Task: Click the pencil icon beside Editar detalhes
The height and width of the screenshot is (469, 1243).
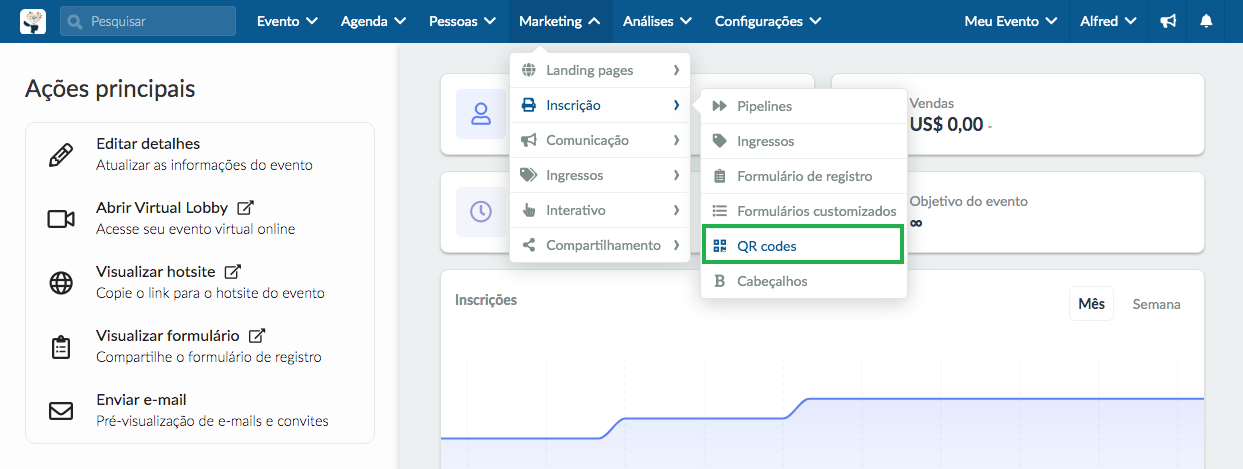Action: tap(61, 155)
